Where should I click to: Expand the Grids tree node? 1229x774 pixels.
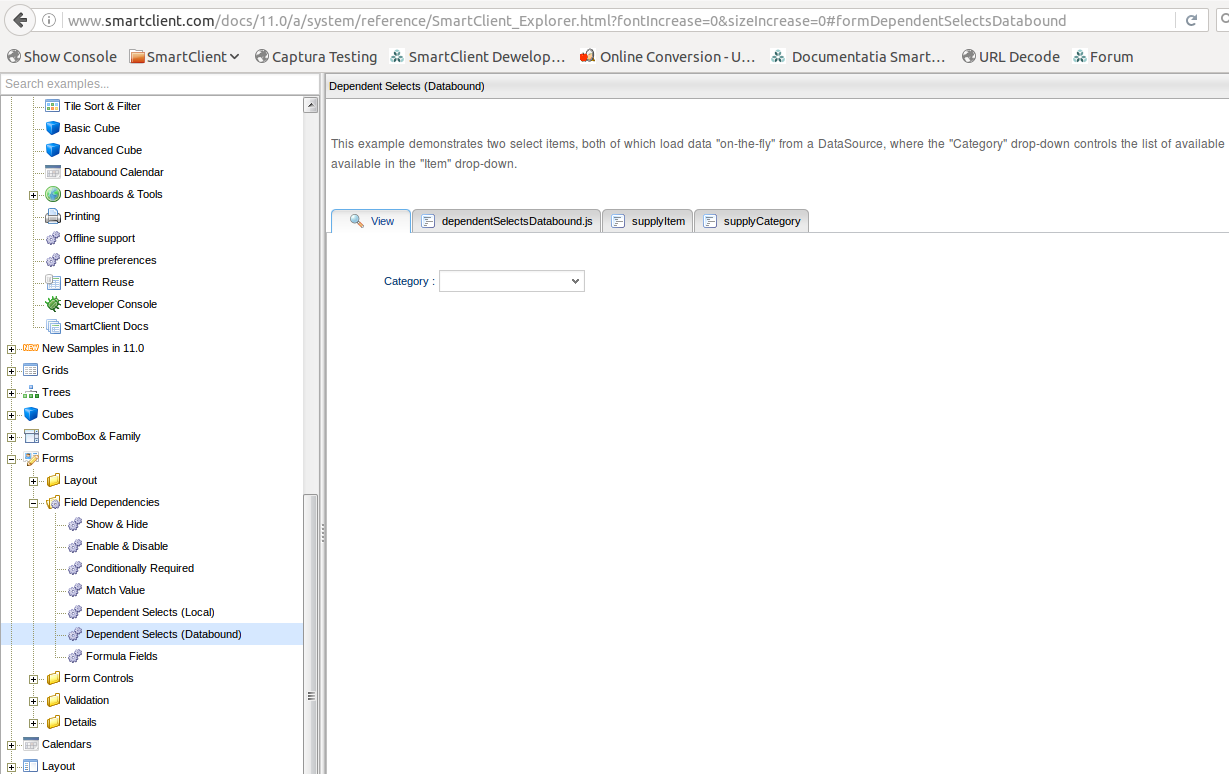pos(11,371)
